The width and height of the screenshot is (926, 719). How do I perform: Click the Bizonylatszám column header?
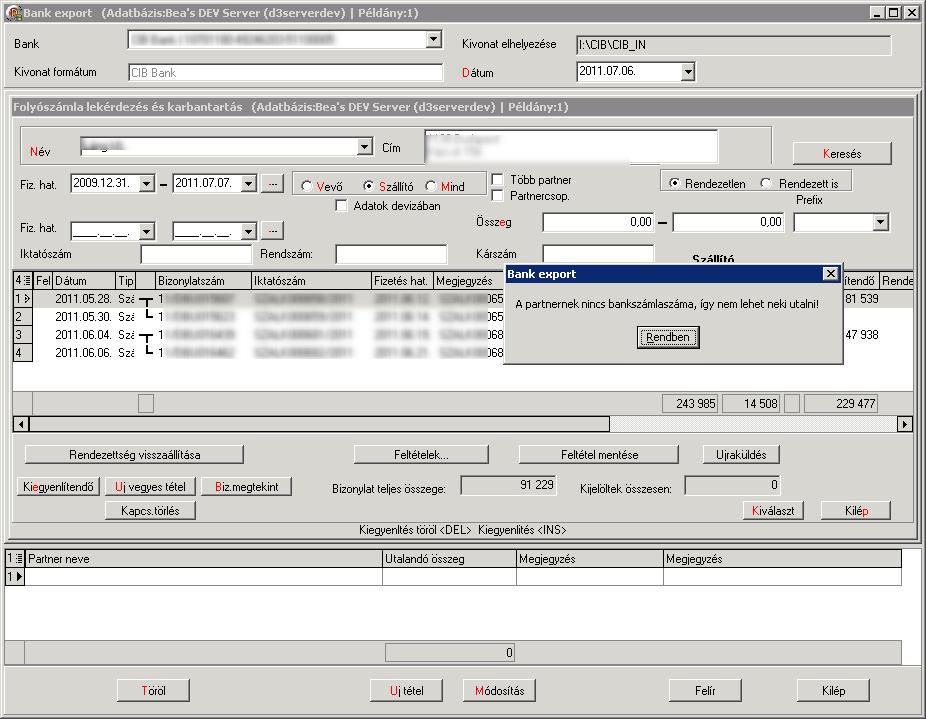click(x=204, y=281)
